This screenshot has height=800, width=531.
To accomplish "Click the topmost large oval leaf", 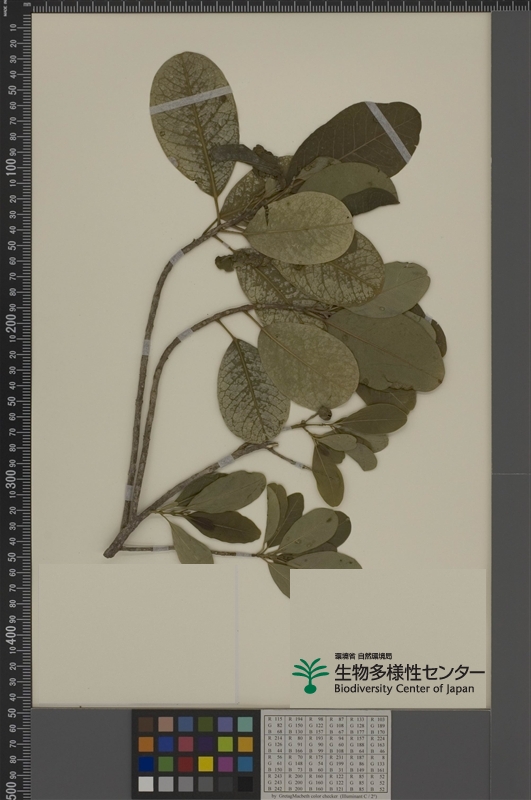I will coord(194,122).
